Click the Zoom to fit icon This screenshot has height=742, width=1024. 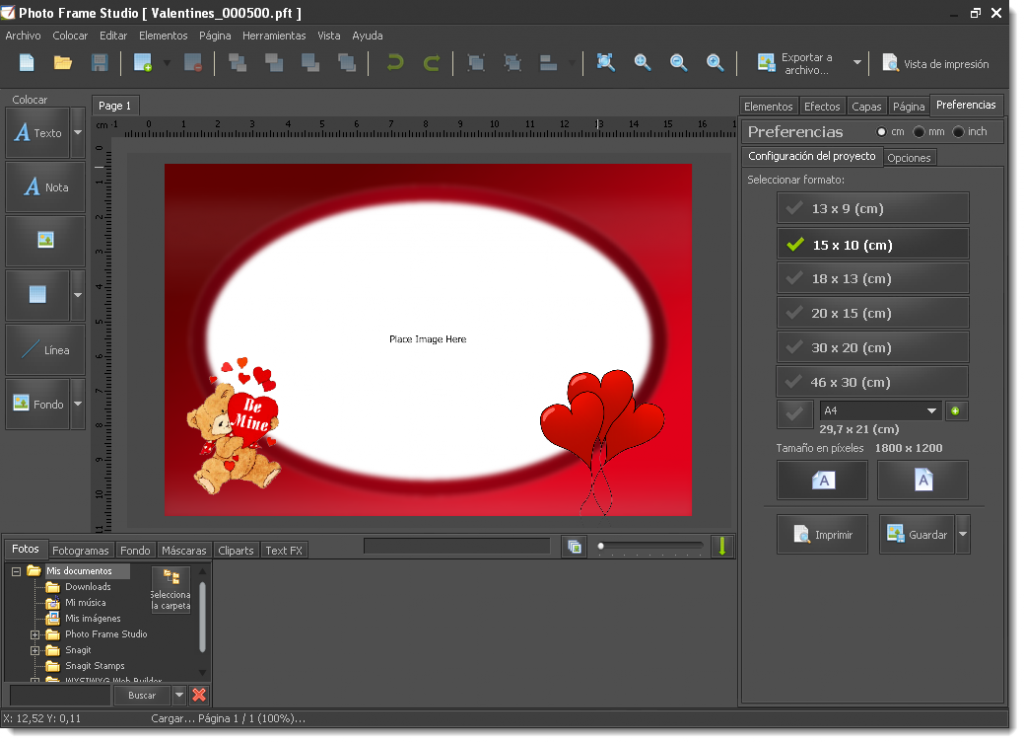tap(606, 62)
